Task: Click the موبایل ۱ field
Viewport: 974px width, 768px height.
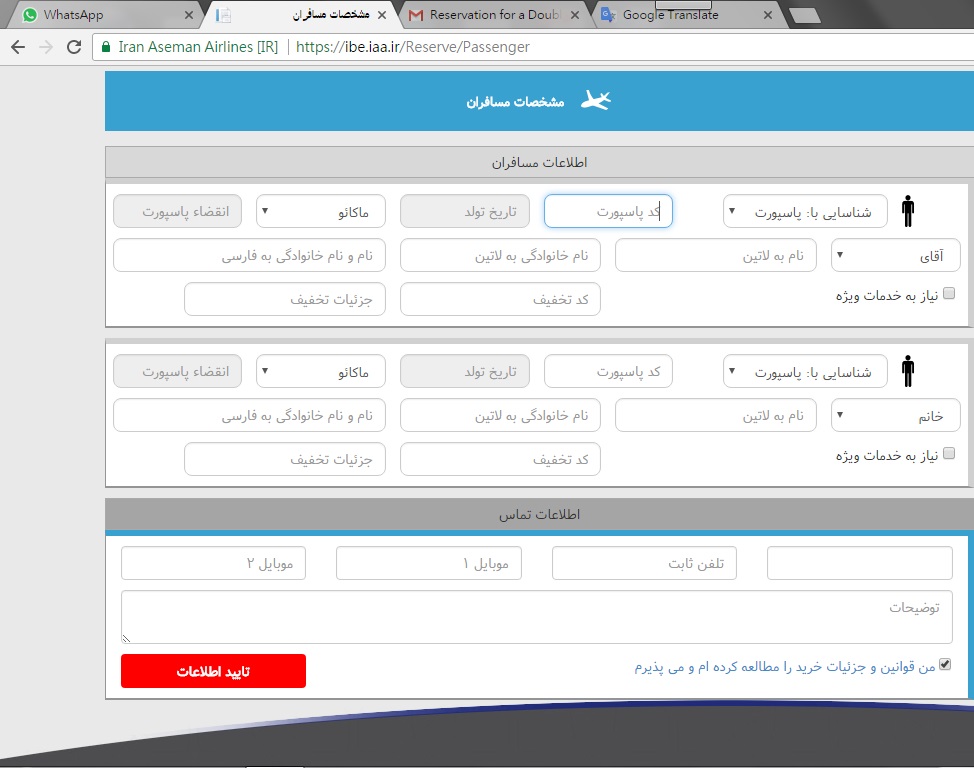Action: [x=429, y=563]
